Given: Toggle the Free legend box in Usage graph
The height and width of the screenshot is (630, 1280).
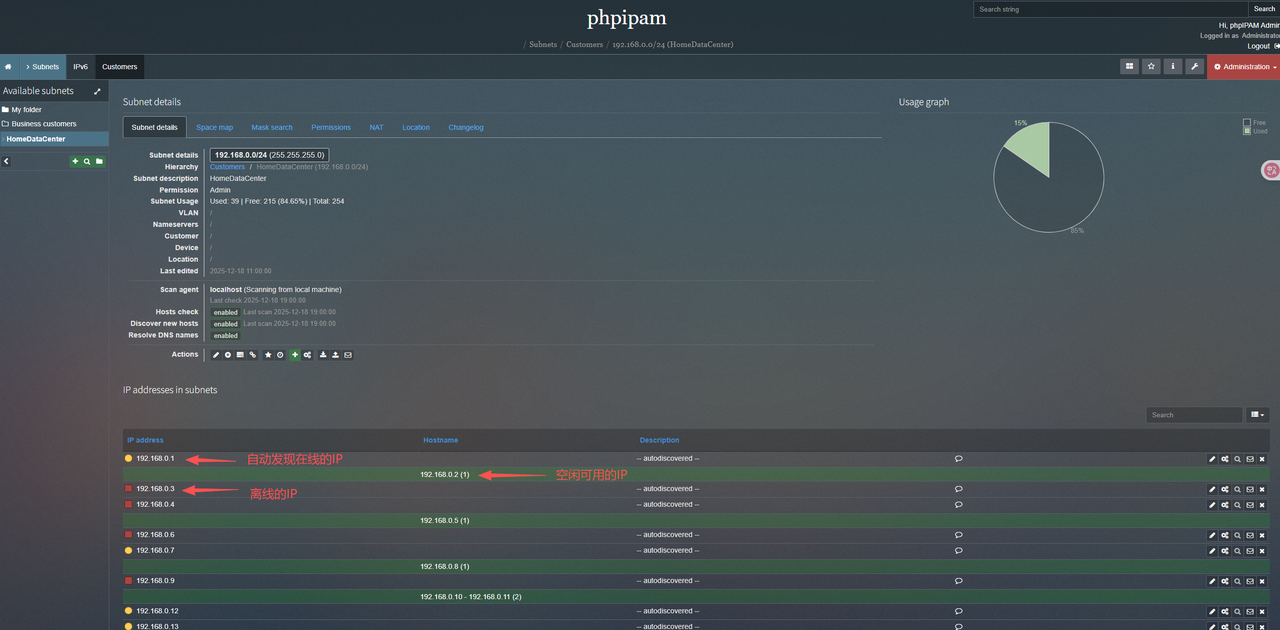Looking at the screenshot, I should [x=1247, y=123].
